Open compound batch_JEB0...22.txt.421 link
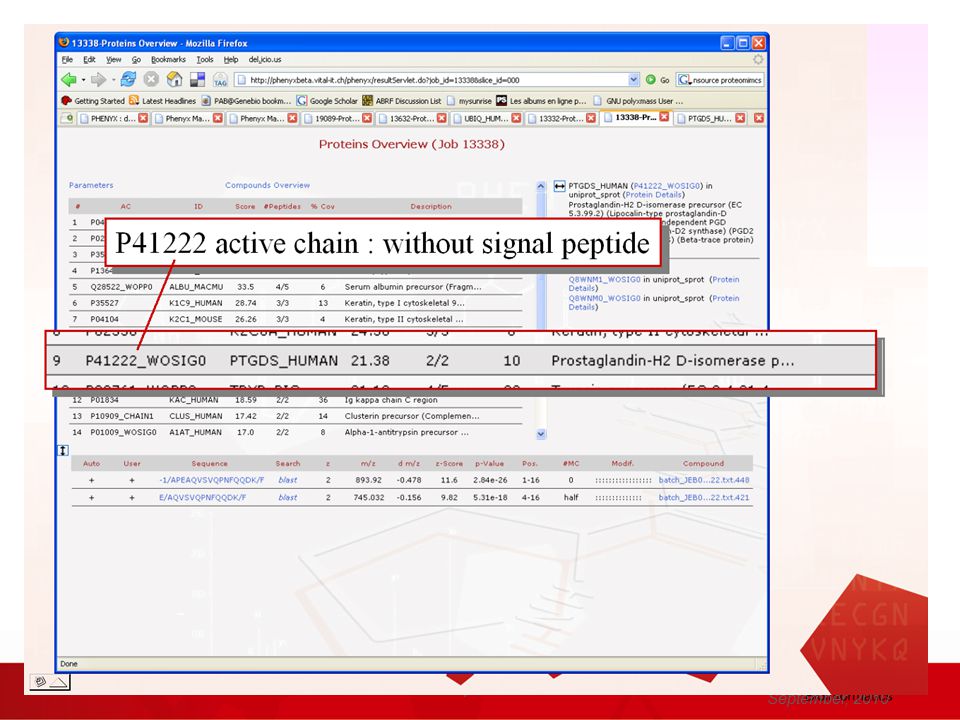Screen dimensions: 960x720 pyautogui.click(x=704, y=498)
